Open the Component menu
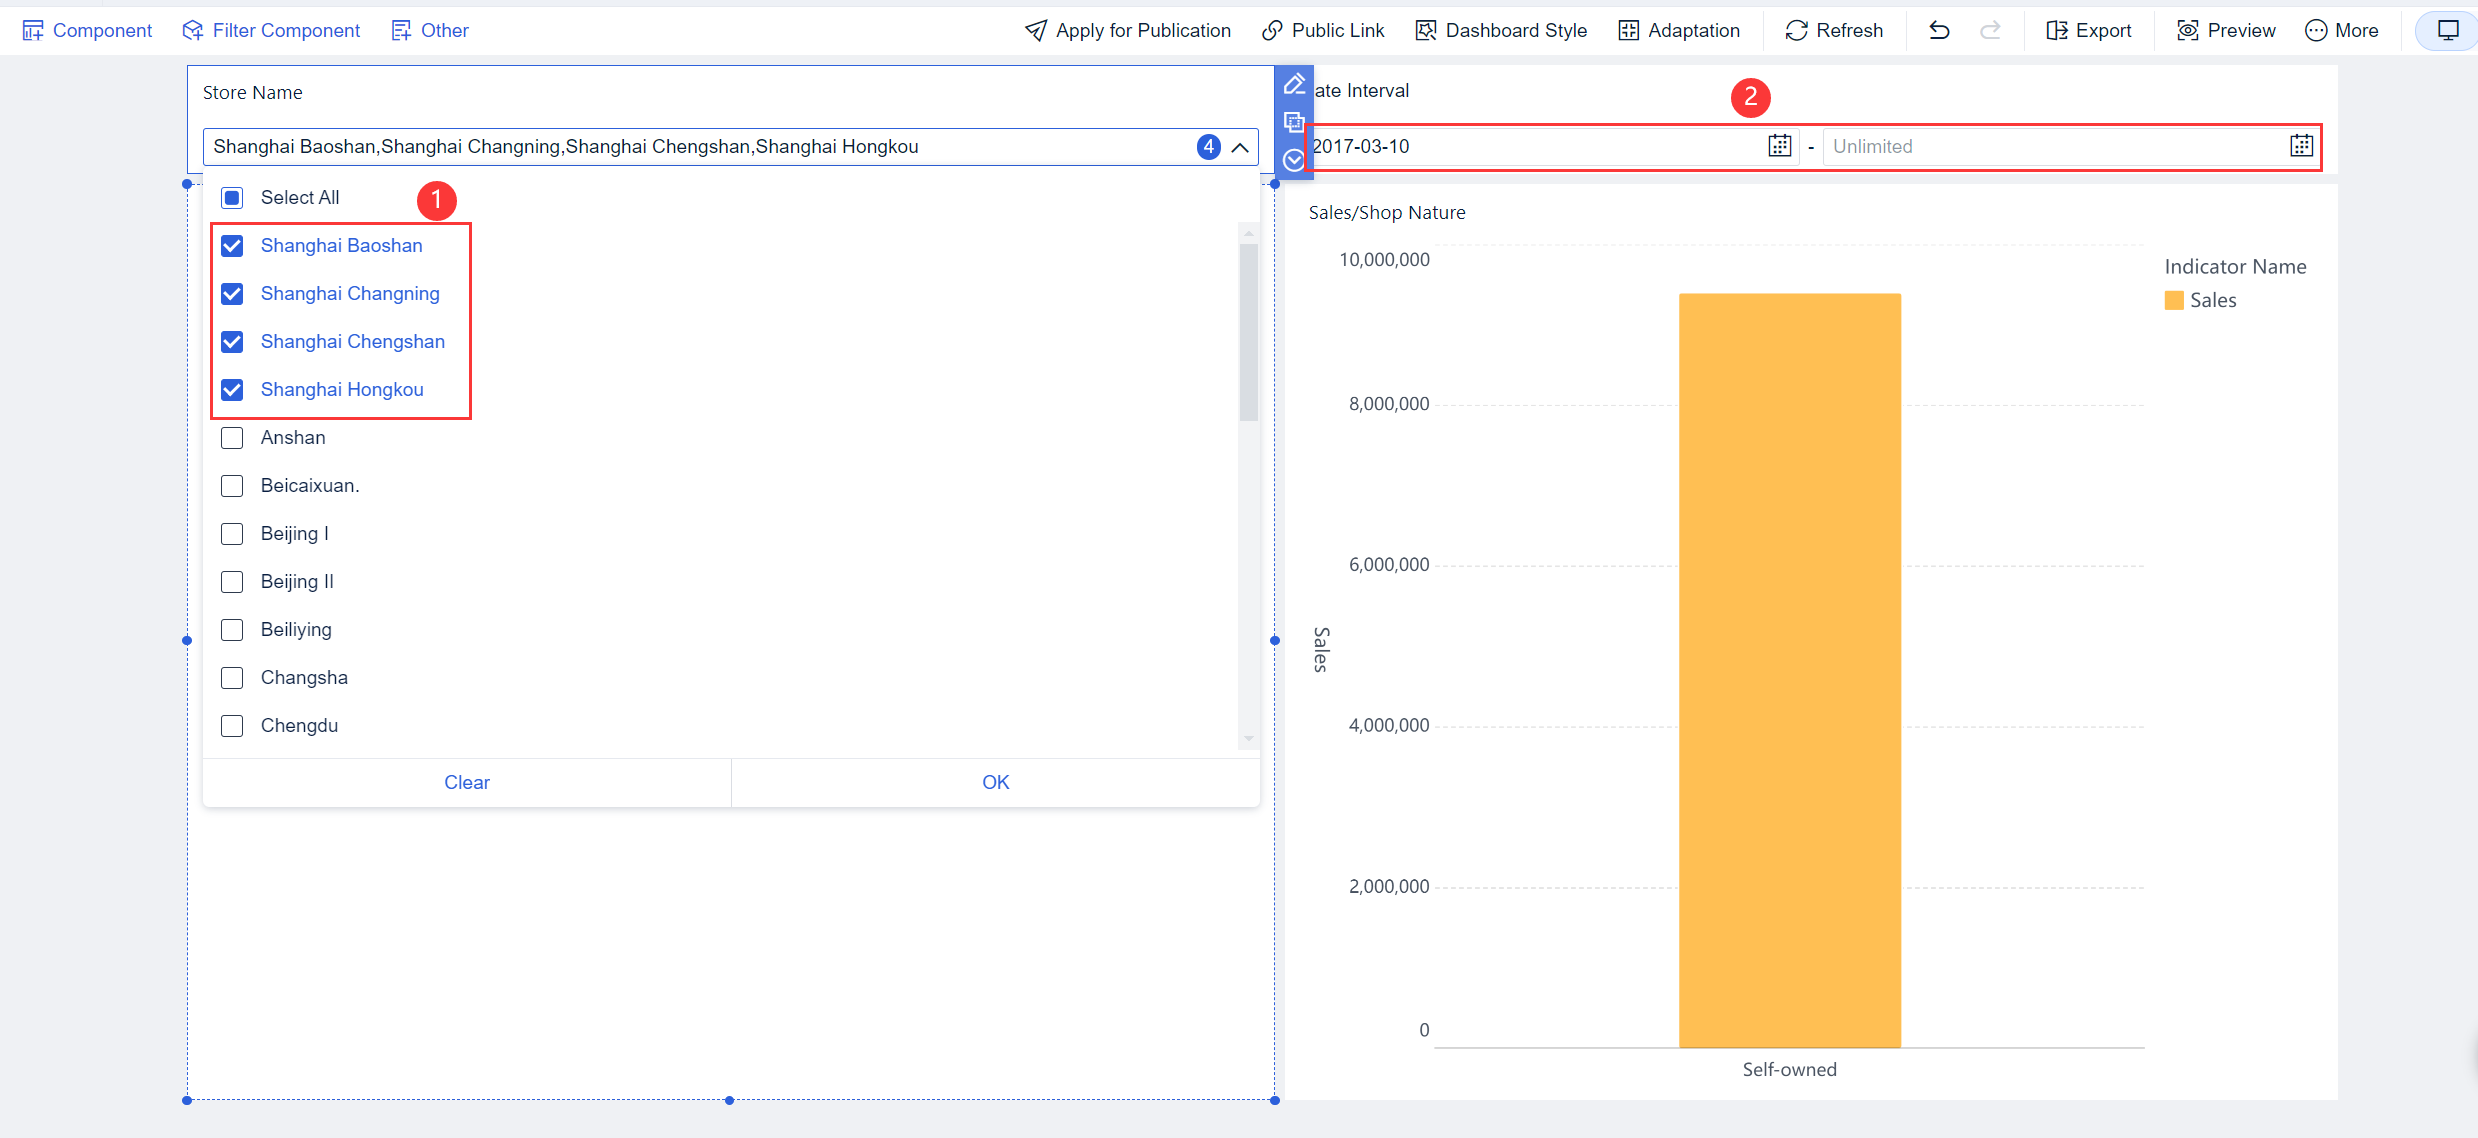Screen dimensions: 2478x1138 87,30
